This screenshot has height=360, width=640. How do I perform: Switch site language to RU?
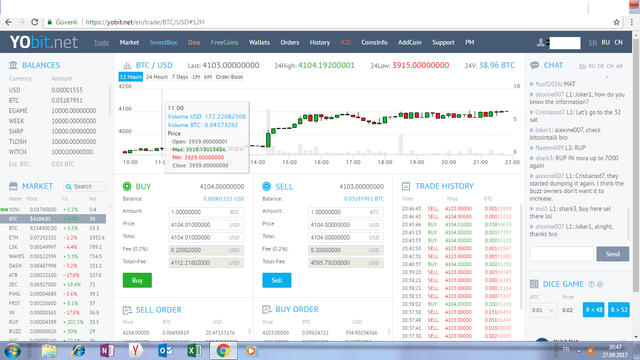click(x=606, y=42)
